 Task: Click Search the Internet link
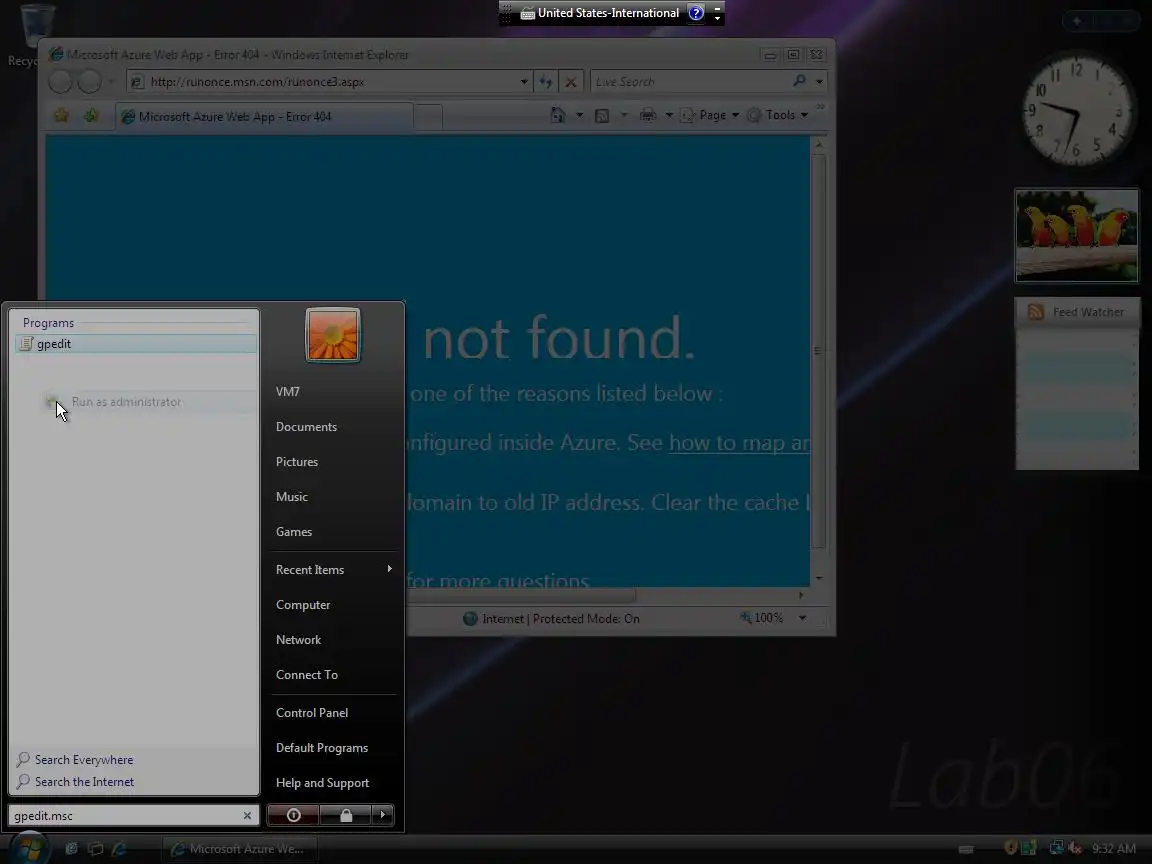(76, 782)
